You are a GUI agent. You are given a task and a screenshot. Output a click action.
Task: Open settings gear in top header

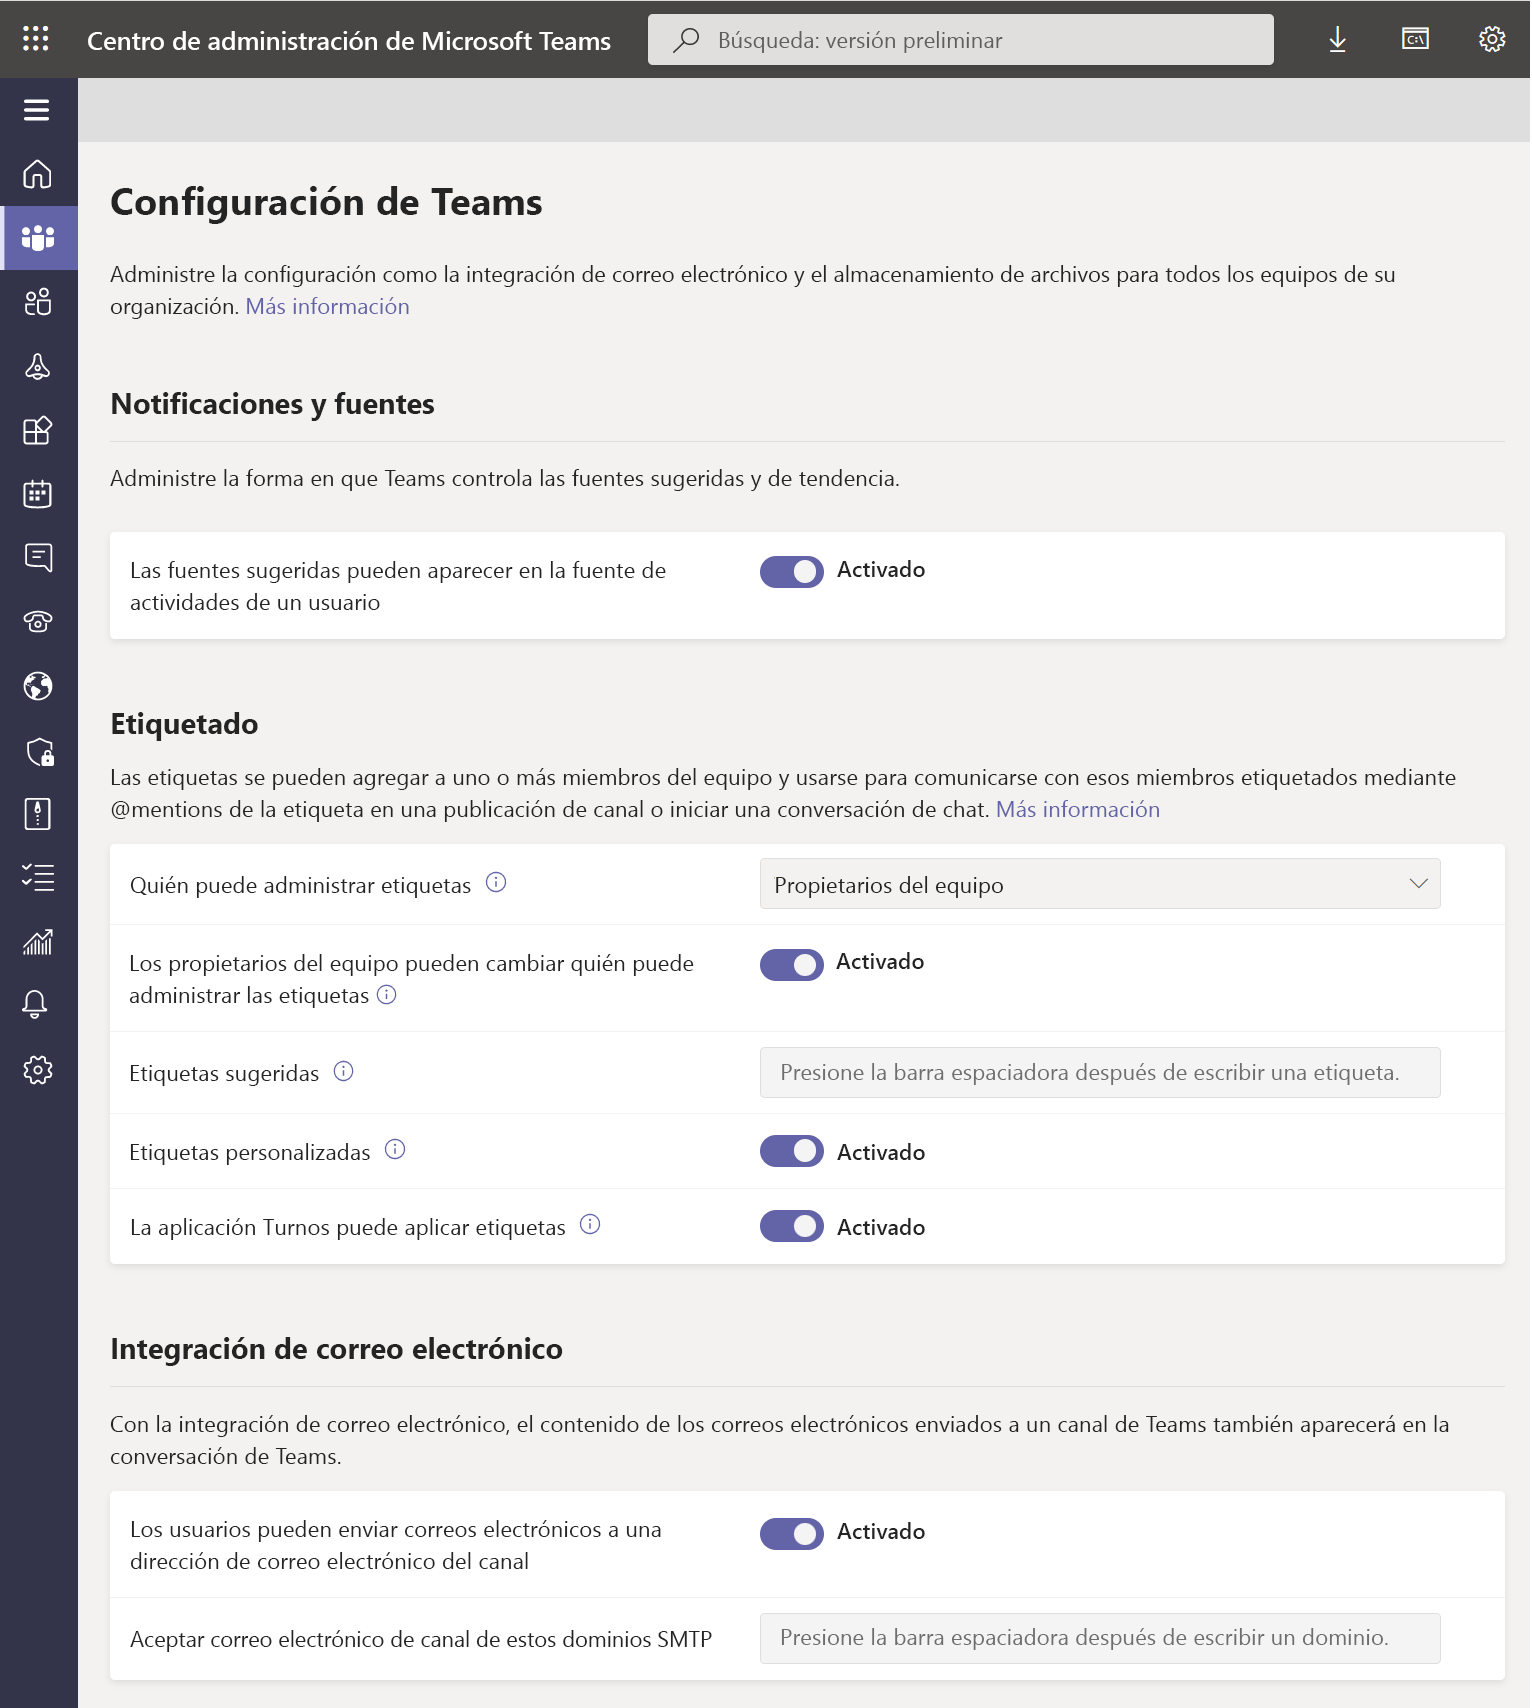pos(1492,39)
